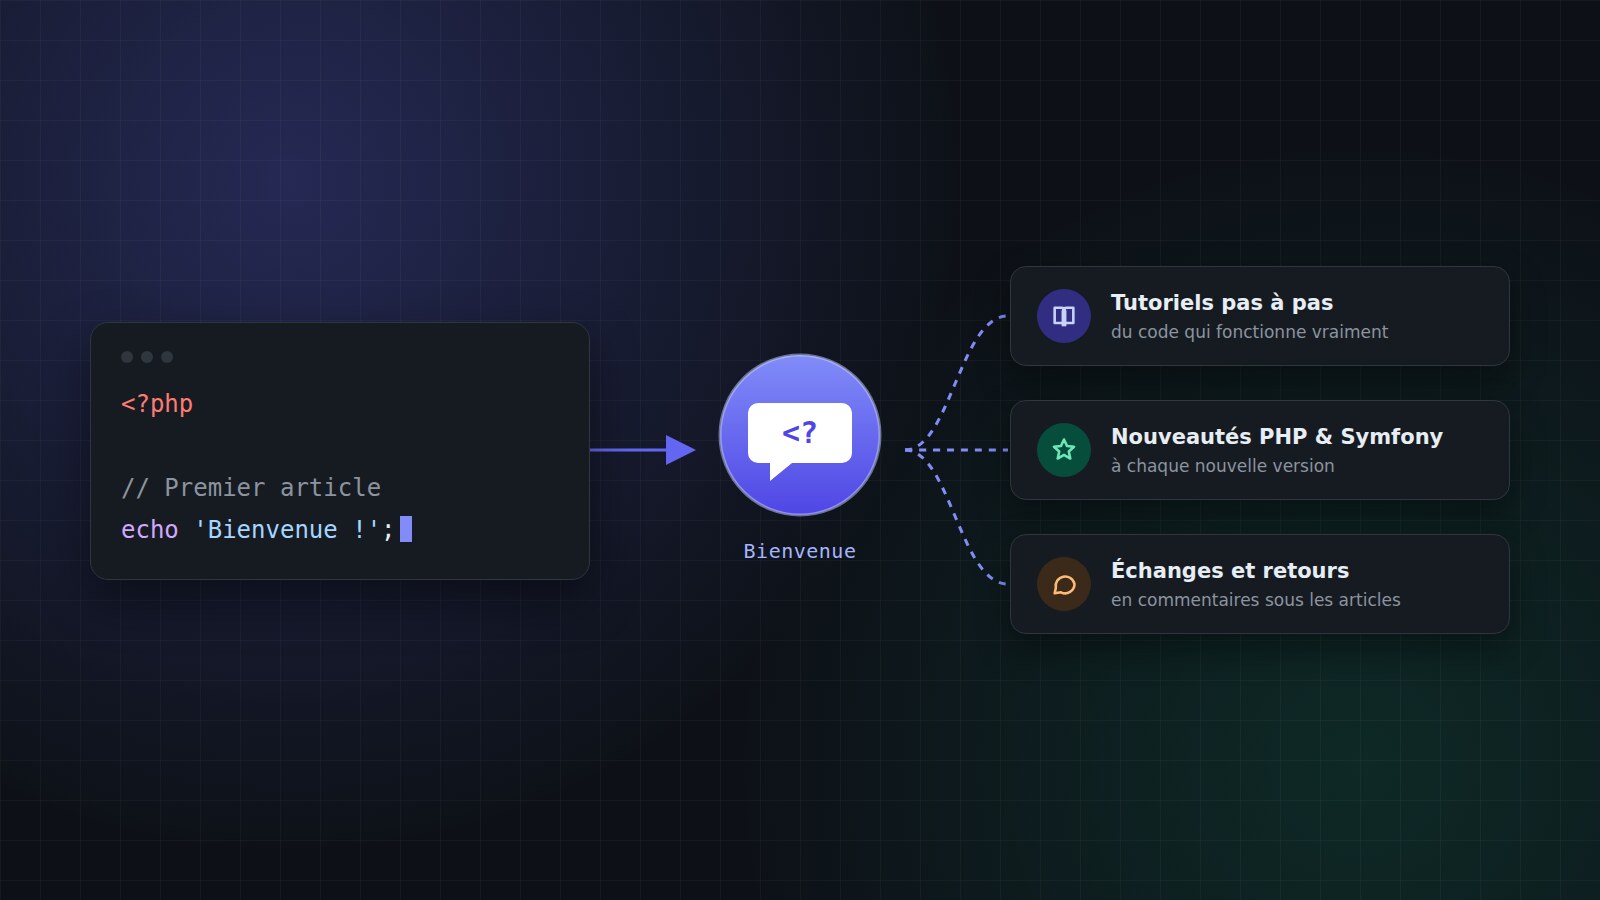The height and width of the screenshot is (900, 1600).
Task: Click "du code qui fonctionne vraiment" subtitle
Action: [1249, 332]
